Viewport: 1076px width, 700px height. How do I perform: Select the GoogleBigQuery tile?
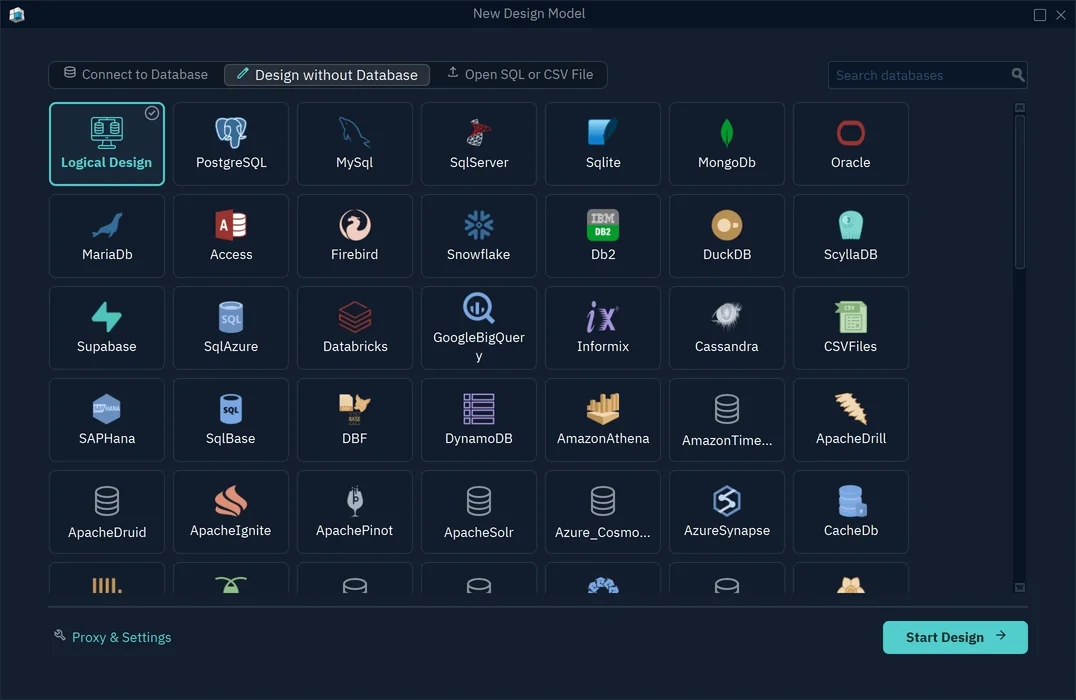point(478,328)
